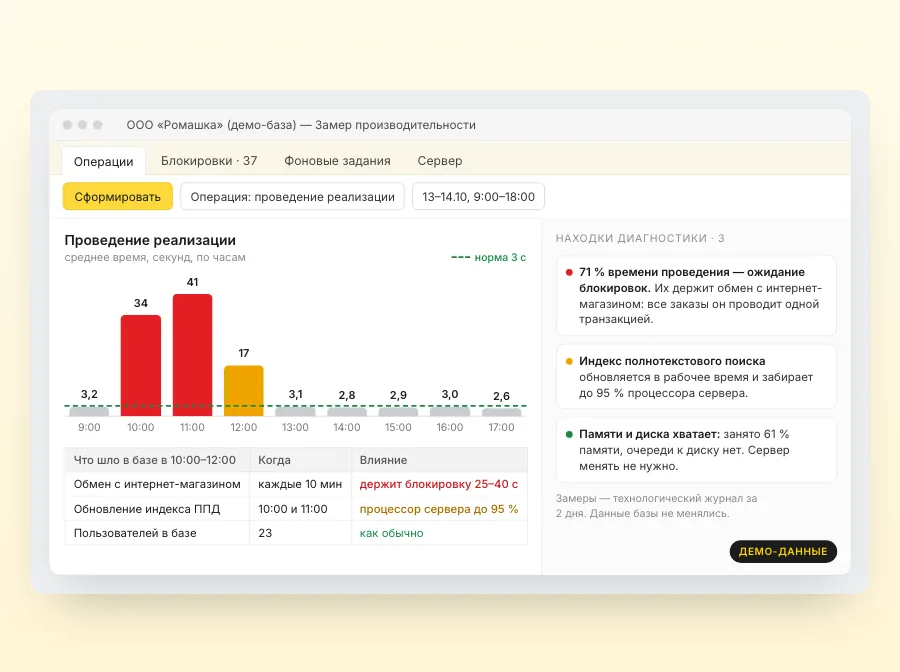Viewport: 900px width, 672px height.
Task: Click the процессор сервера до 95 % cell
Action: (439, 509)
